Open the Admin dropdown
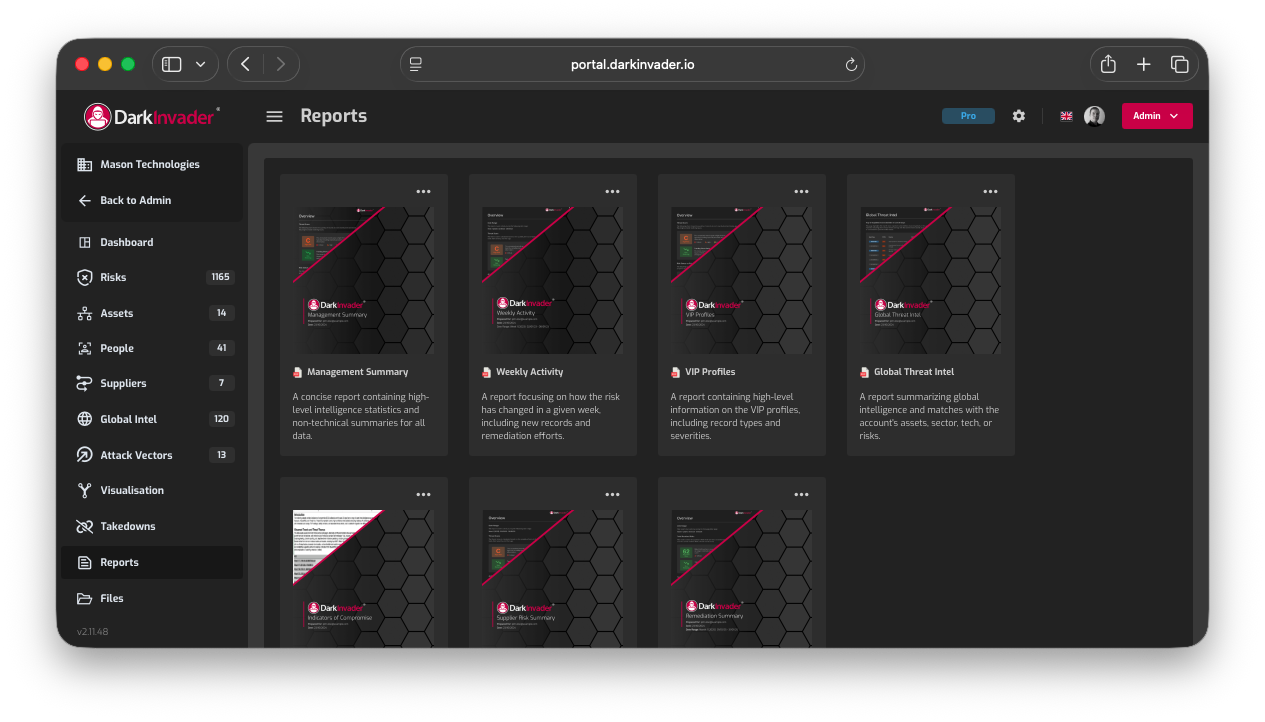This screenshot has height=722, width=1265. [1157, 116]
